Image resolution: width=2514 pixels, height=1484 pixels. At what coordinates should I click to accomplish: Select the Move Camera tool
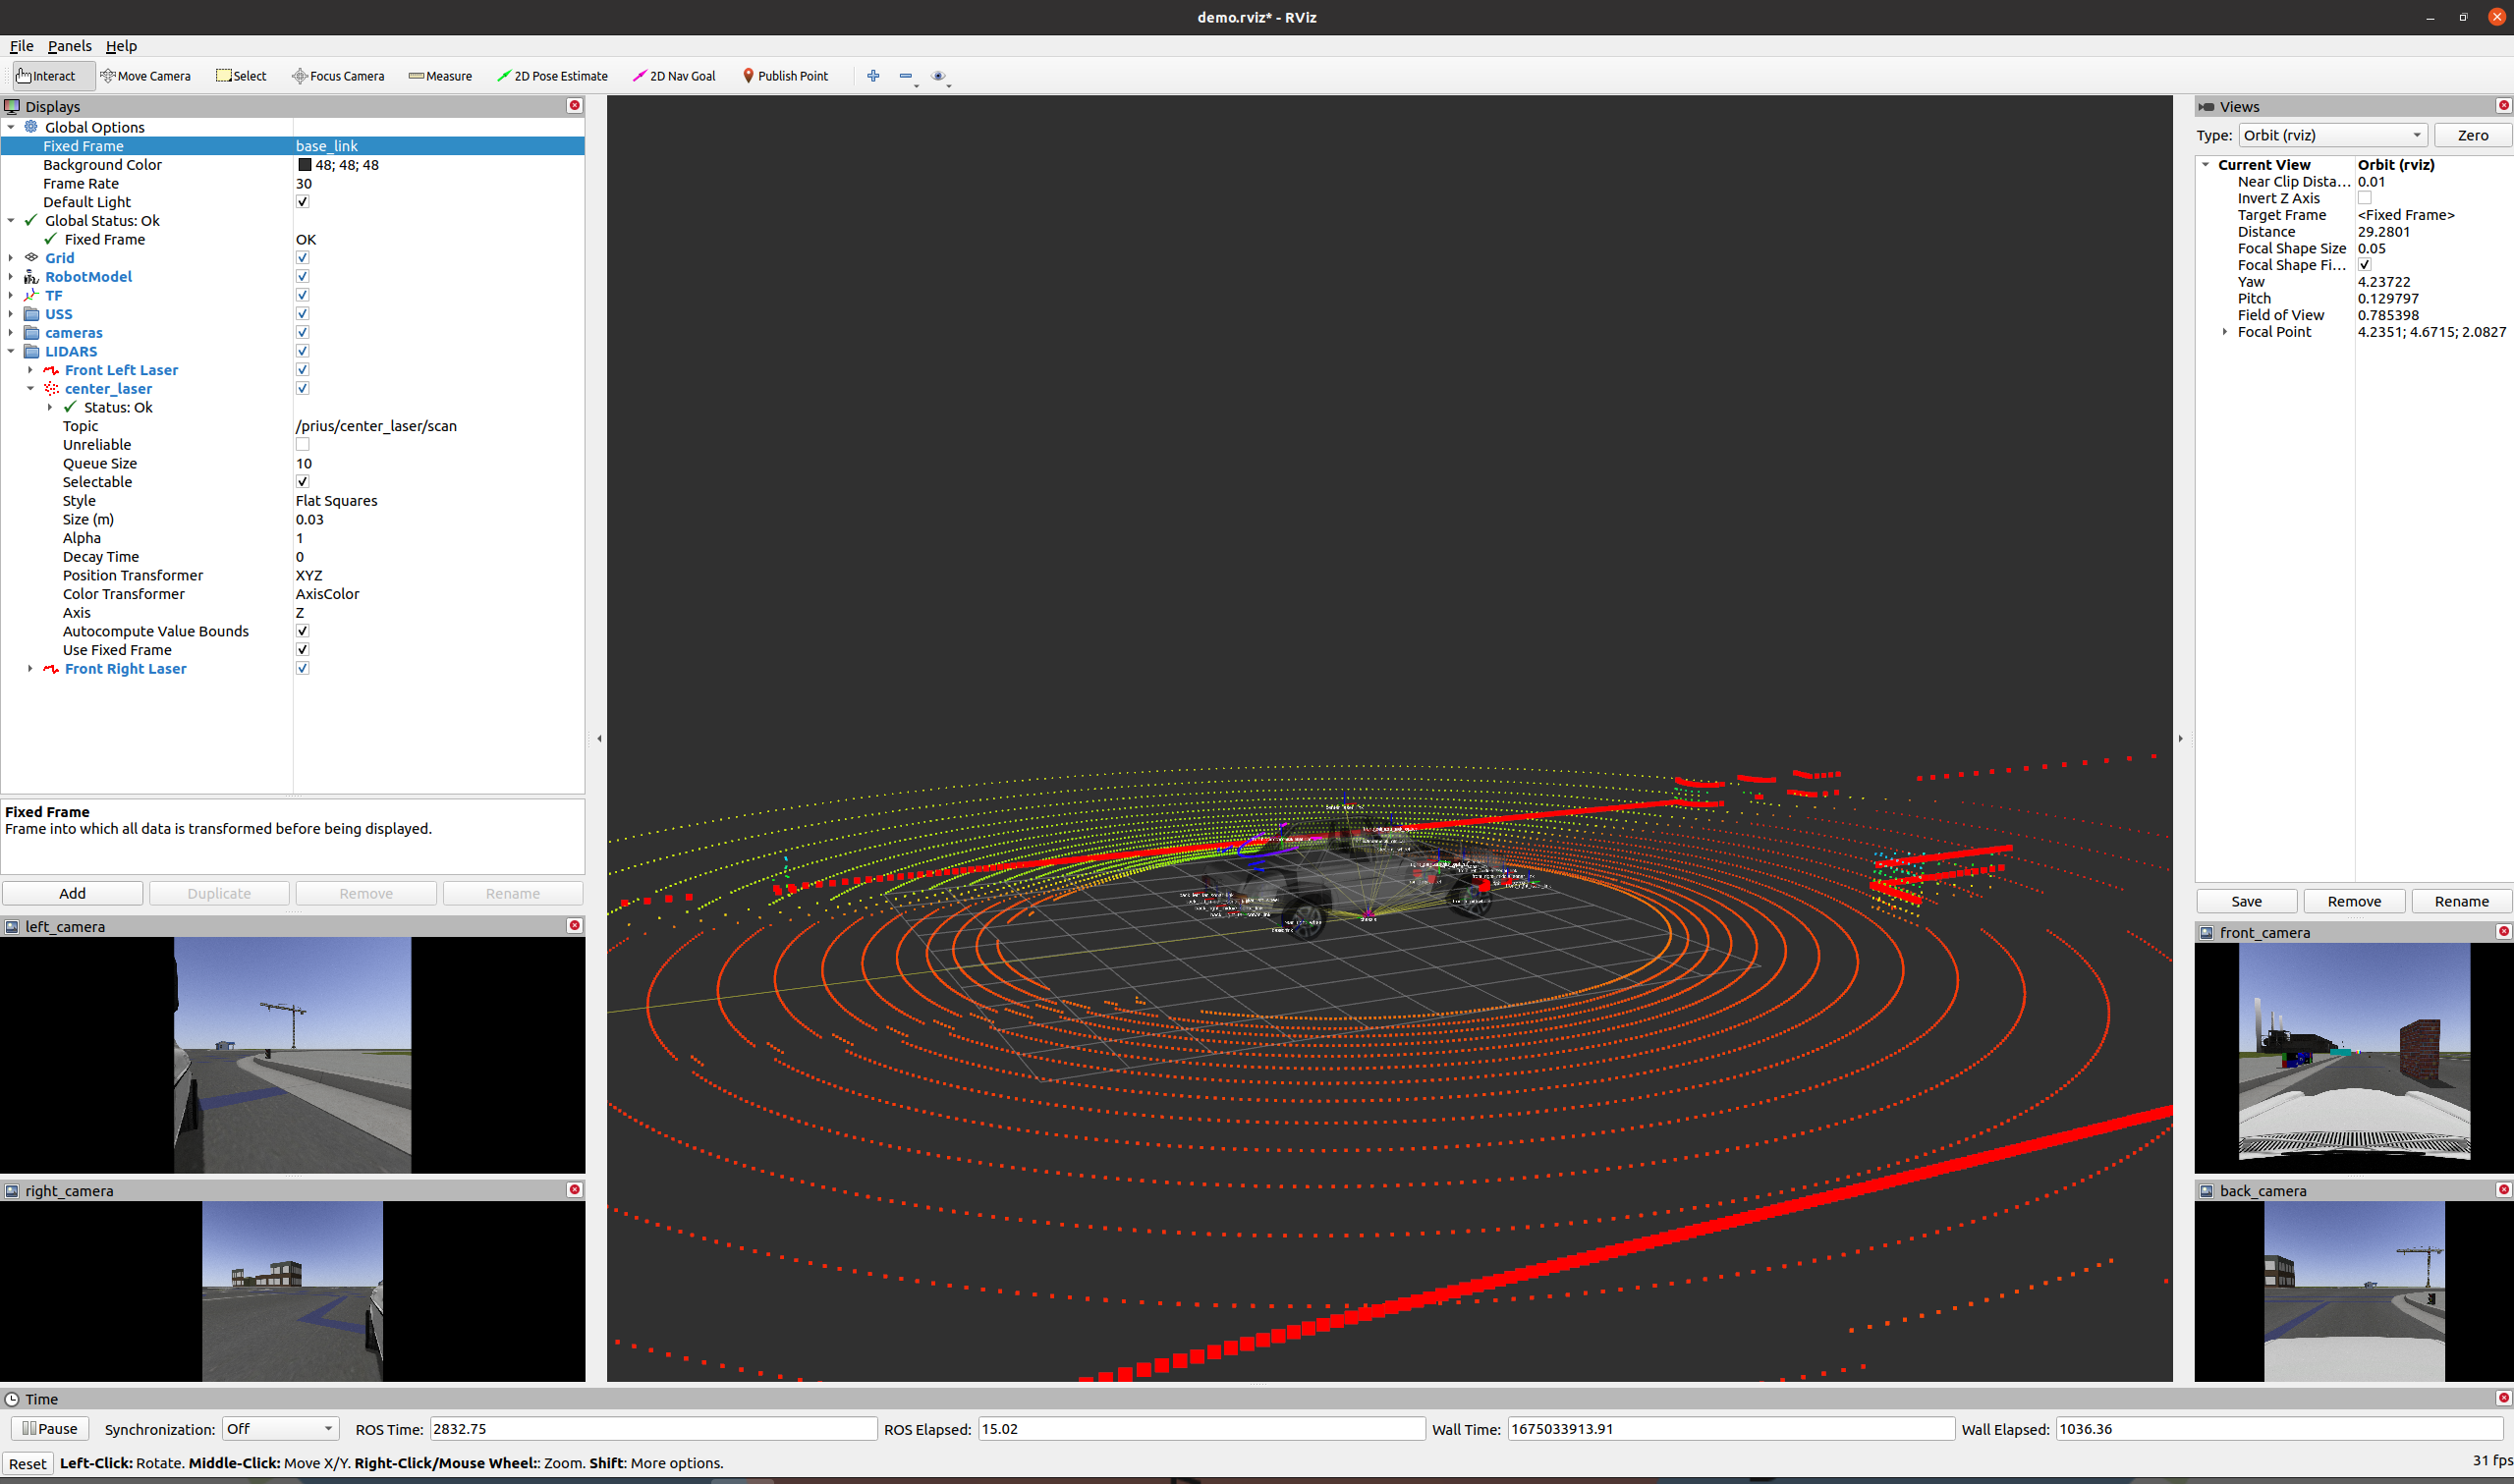point(145,76)
